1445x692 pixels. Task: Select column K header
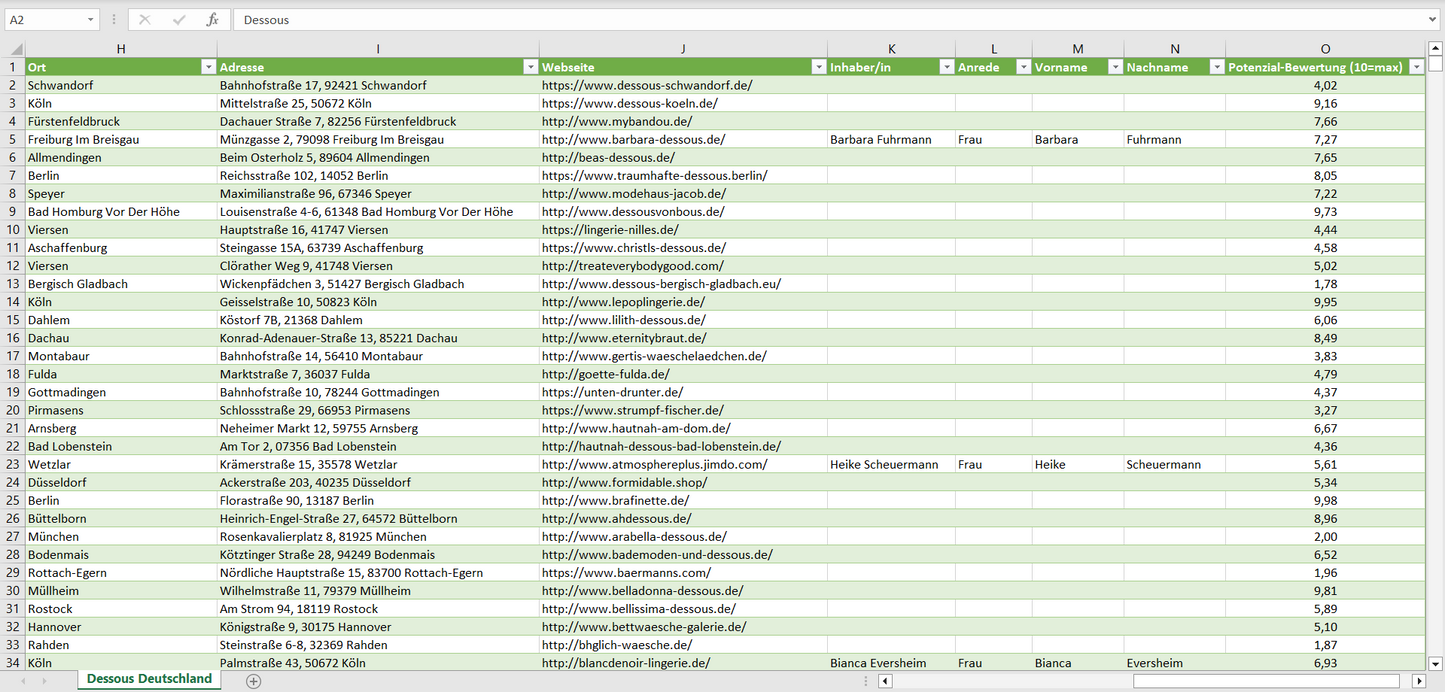coord(891,49)
